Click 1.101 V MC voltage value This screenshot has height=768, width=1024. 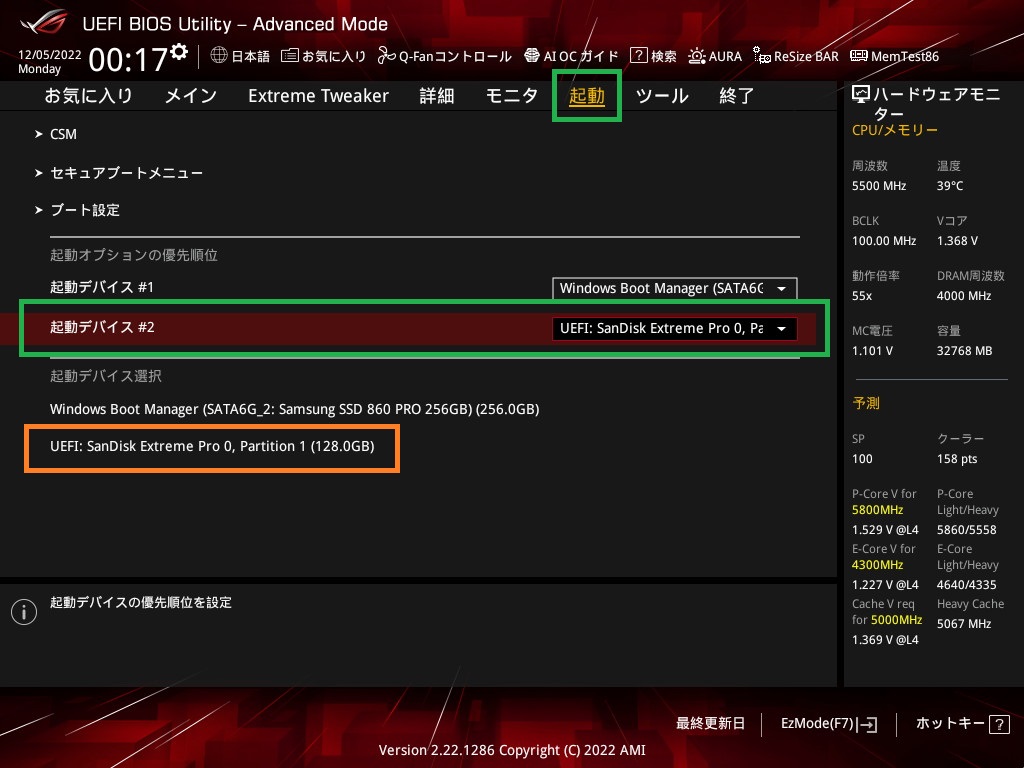tap(872, 351)
